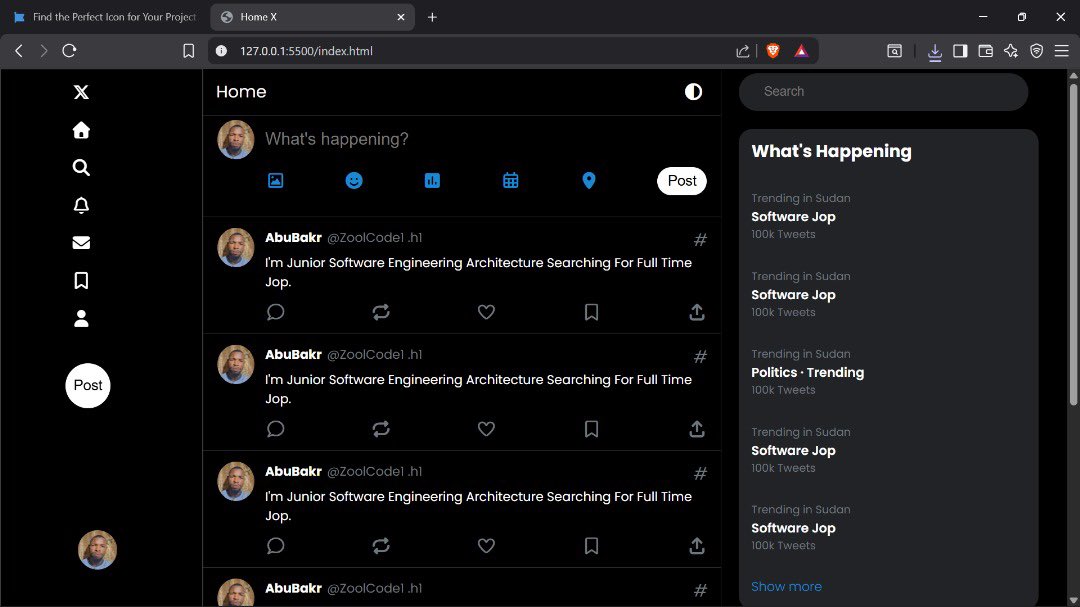Viewport: 1080px width, 607px height.
Task: Click the X logo in sidebar
Action: pyautogui.click(x=81, y=92)
